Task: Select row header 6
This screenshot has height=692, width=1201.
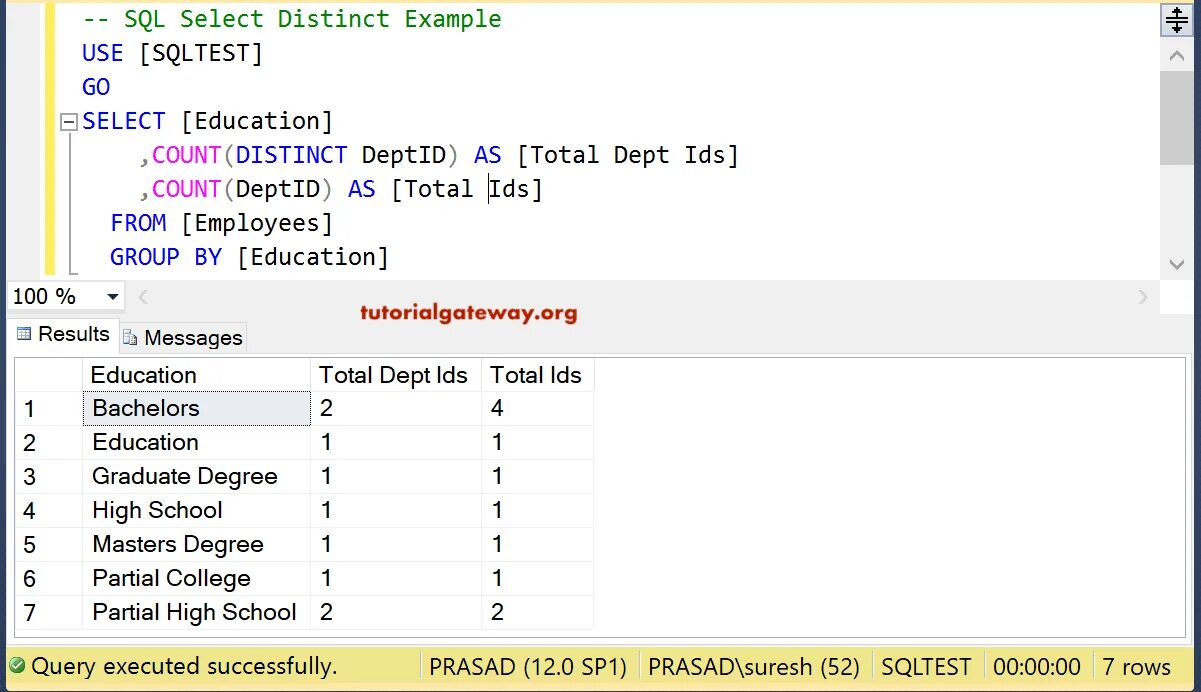Action: pyautogui.click(x=49, y=578)
